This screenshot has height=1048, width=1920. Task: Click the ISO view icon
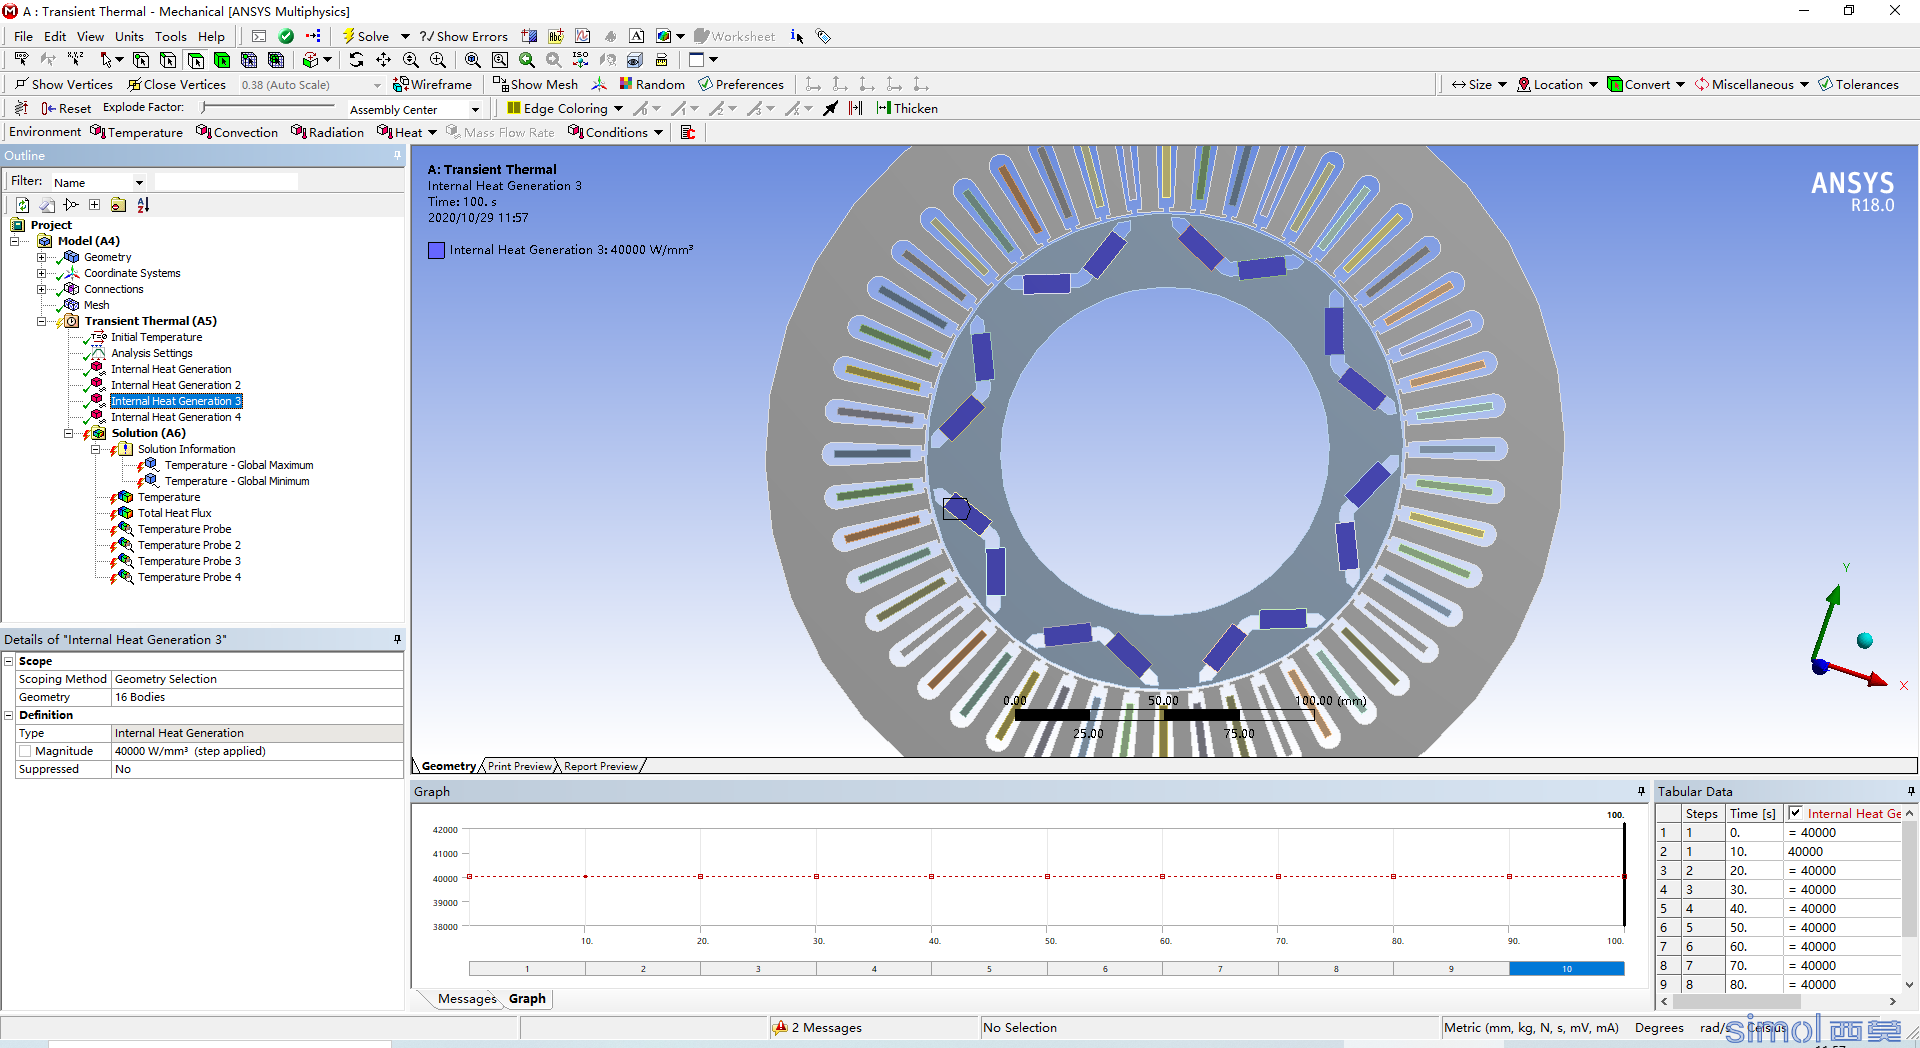[580, 60]
